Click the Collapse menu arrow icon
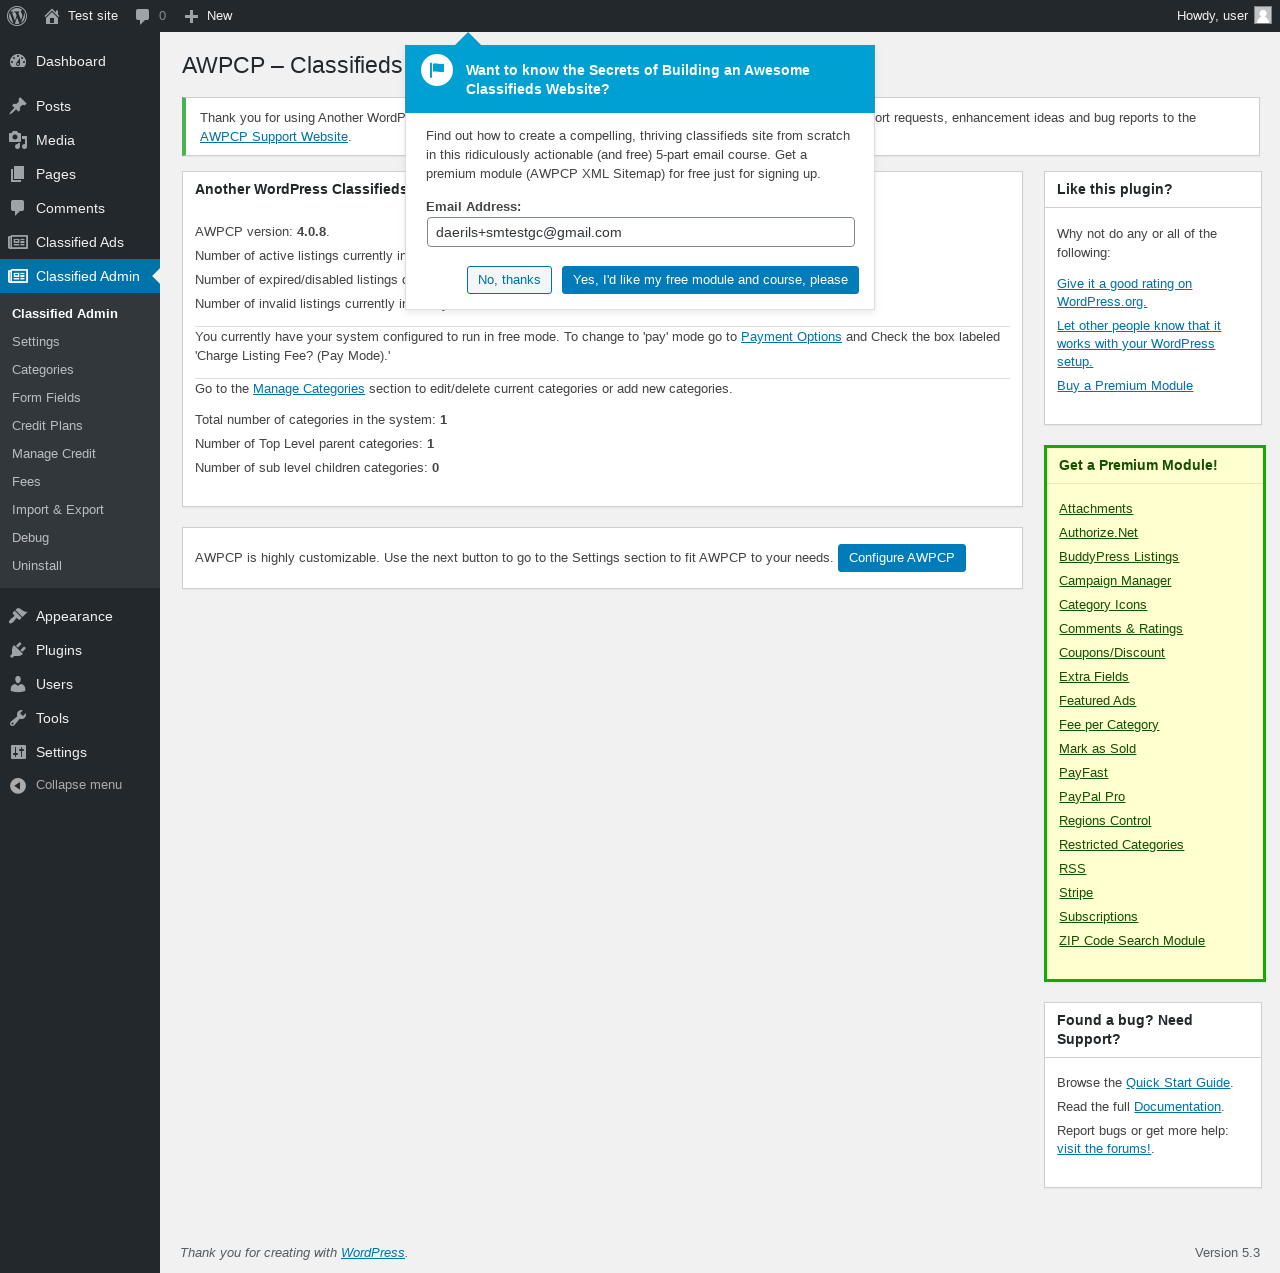This screenshot has height=1273, width=1280. click(18, 785)
